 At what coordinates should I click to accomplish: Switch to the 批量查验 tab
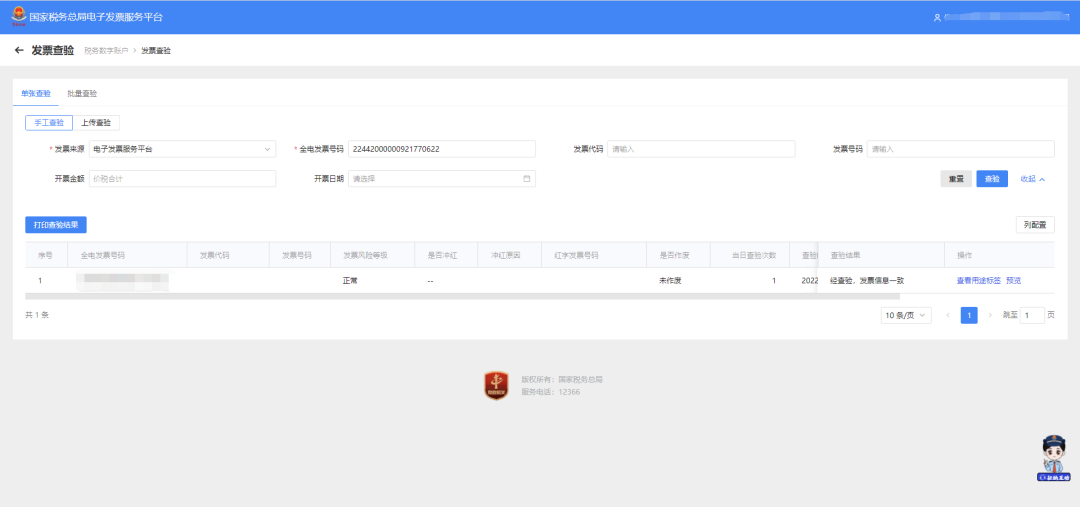point(82,93)
